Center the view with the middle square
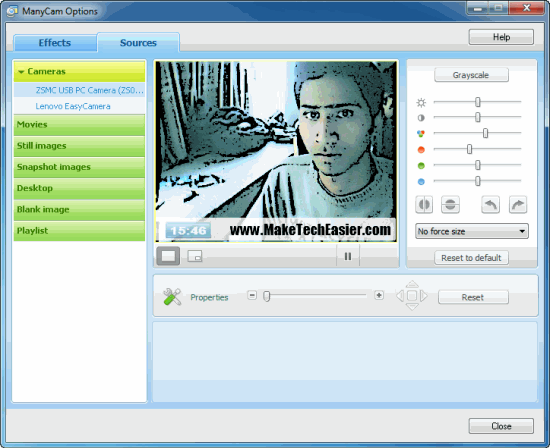 (x=412, y=296)
